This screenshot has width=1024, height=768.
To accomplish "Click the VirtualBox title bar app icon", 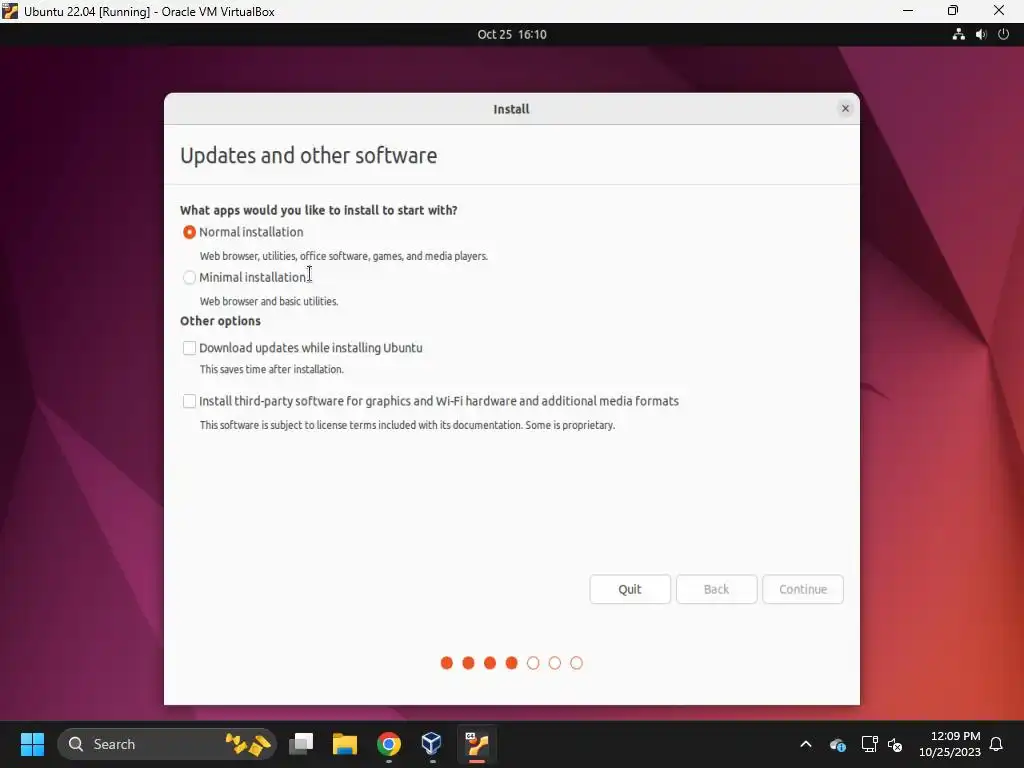I will [10, 11].
